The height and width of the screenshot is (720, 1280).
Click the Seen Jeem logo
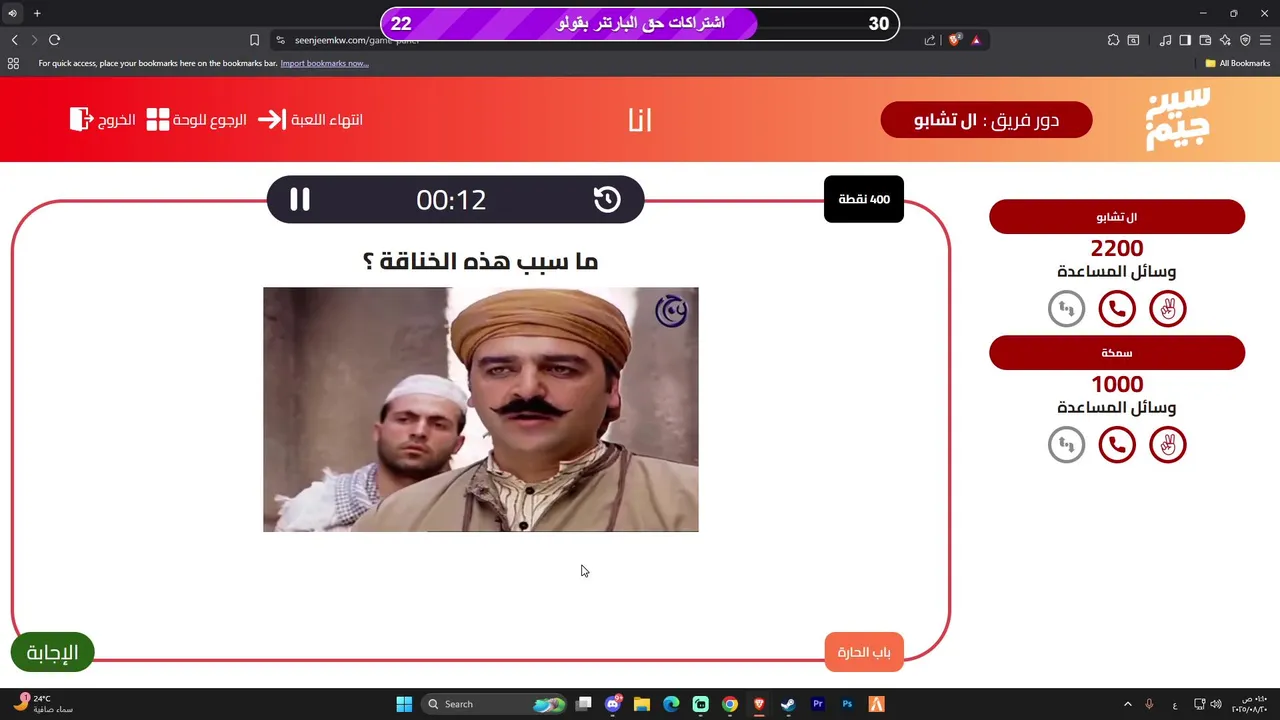pos(1178,119)
